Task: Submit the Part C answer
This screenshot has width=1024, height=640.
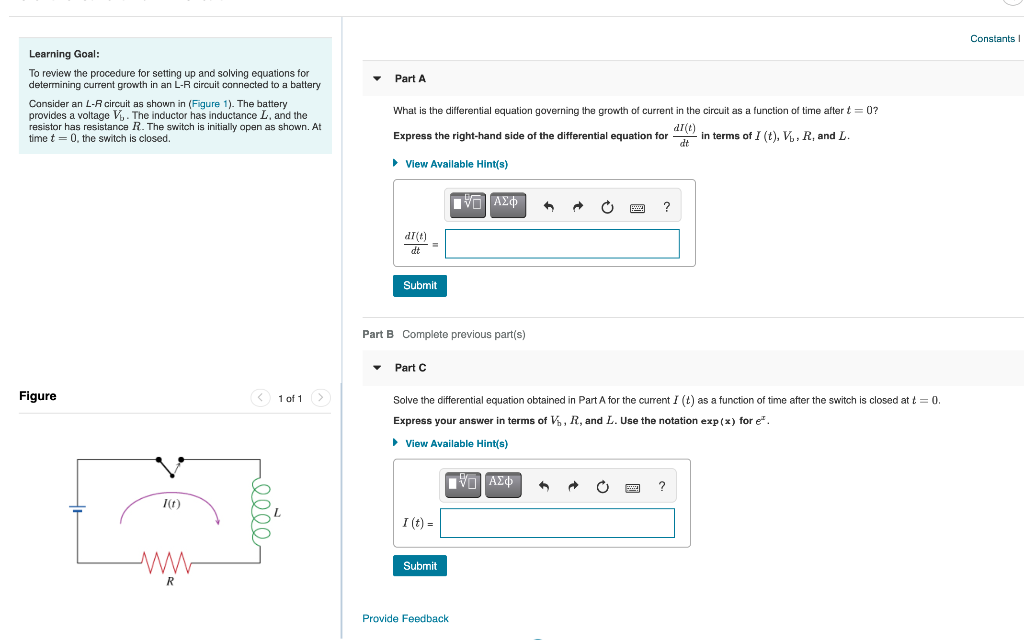Action: click(419, 565)
